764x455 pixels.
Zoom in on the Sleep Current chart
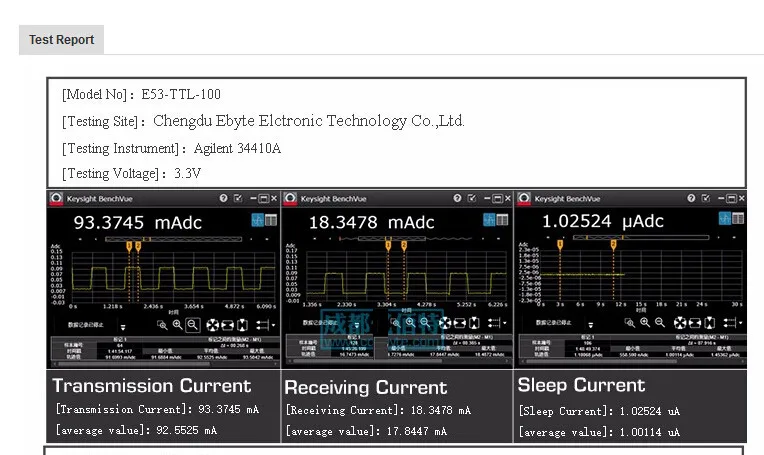(x=645, y=322)
